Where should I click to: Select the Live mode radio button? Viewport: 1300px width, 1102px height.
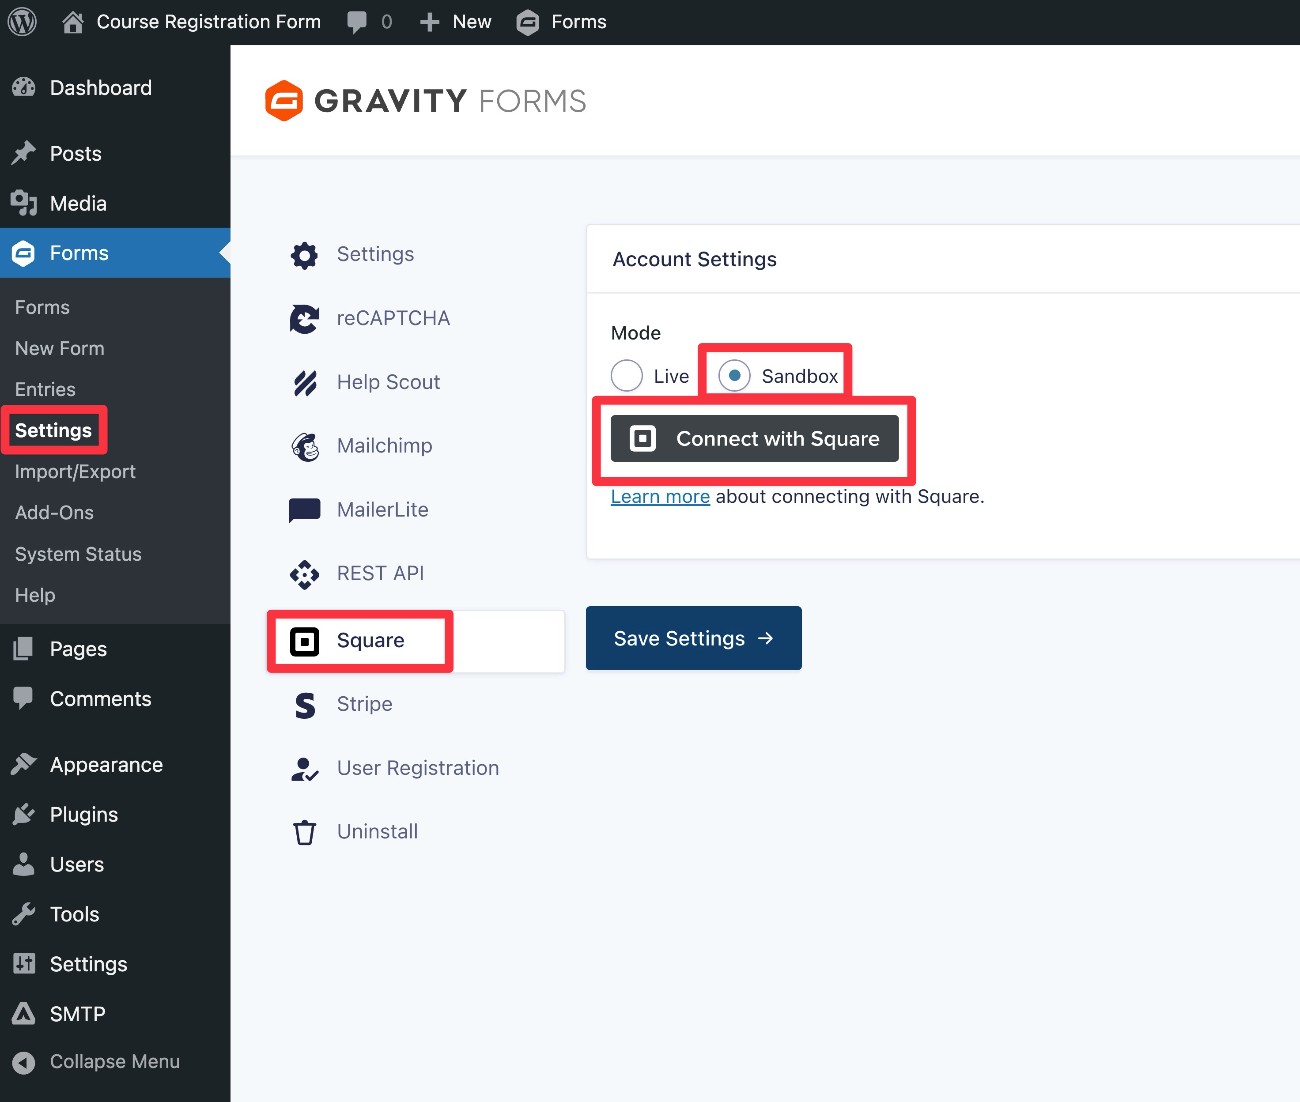(627, 376)
